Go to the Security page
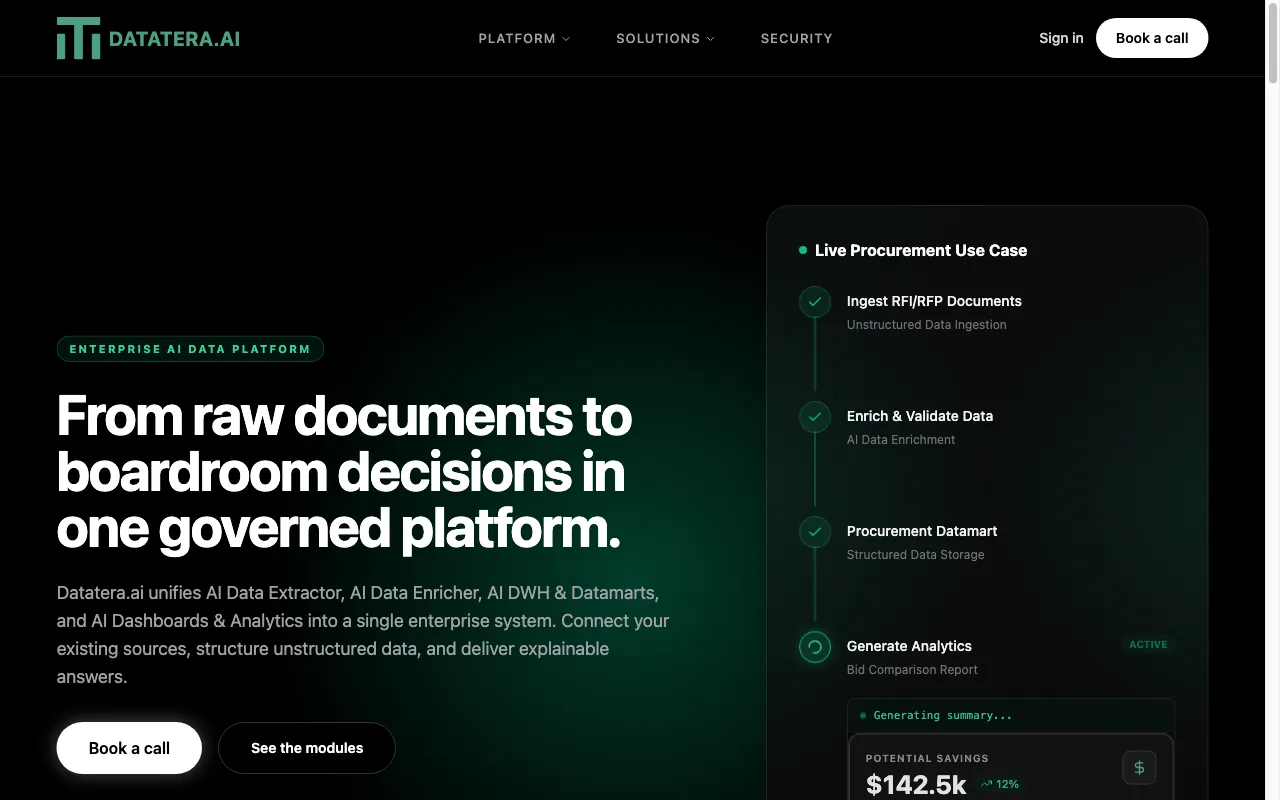The height and width of the screenshot is (800, 1280). click(796, 38)
